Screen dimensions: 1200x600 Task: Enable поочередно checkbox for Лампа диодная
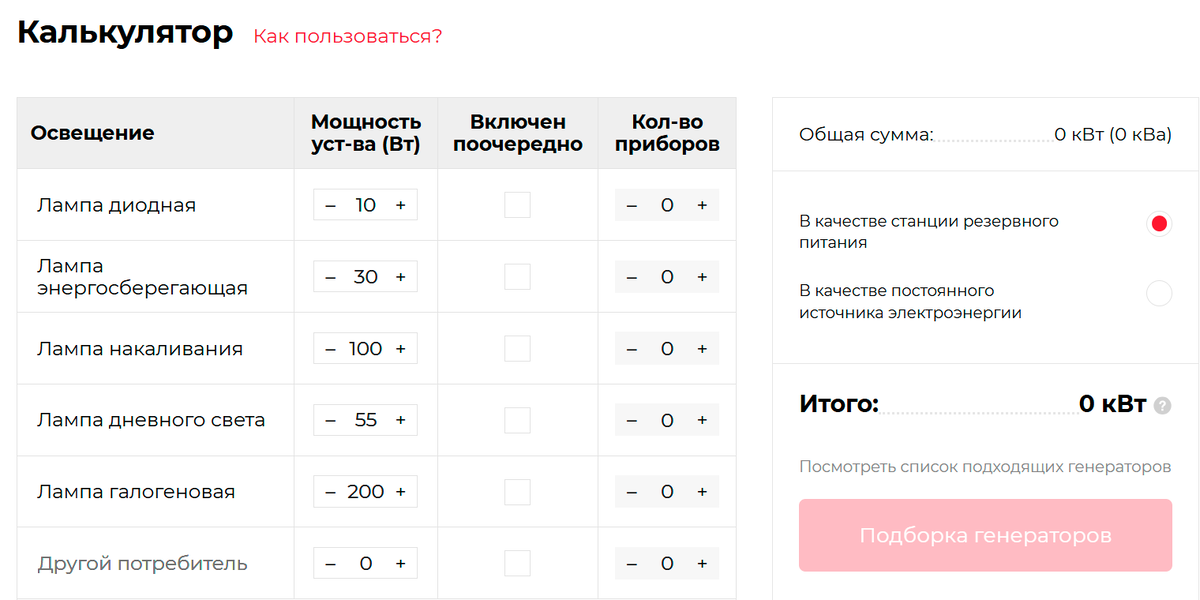(x=517, y=205)
